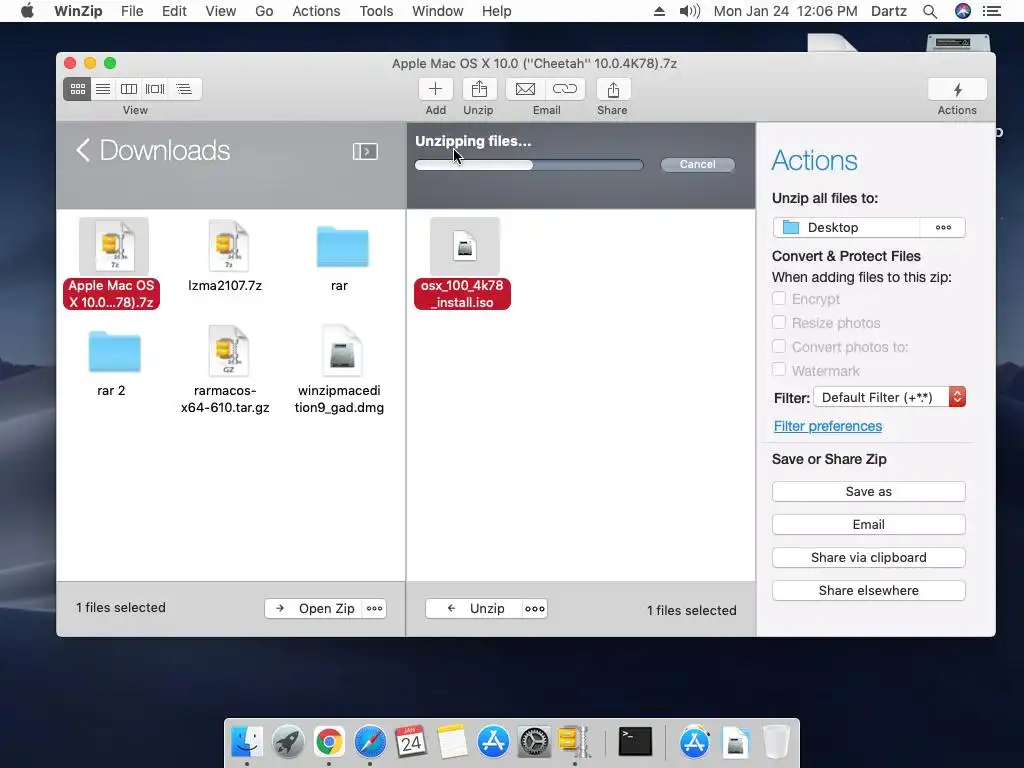Click the link-chain Email toolbar icon

point(565,89)
